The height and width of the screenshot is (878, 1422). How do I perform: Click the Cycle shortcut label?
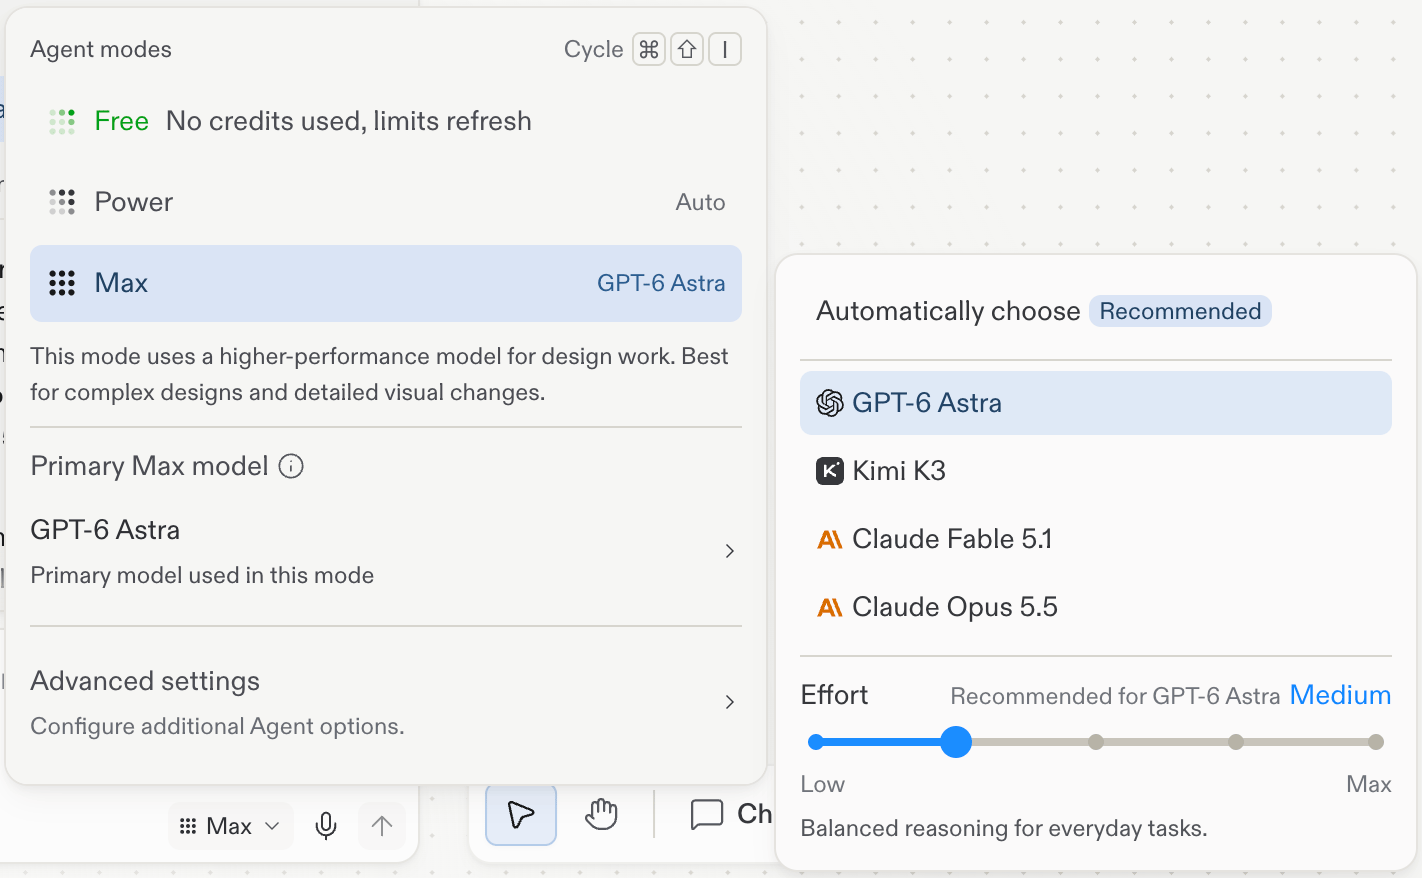[x=593, y=49]
